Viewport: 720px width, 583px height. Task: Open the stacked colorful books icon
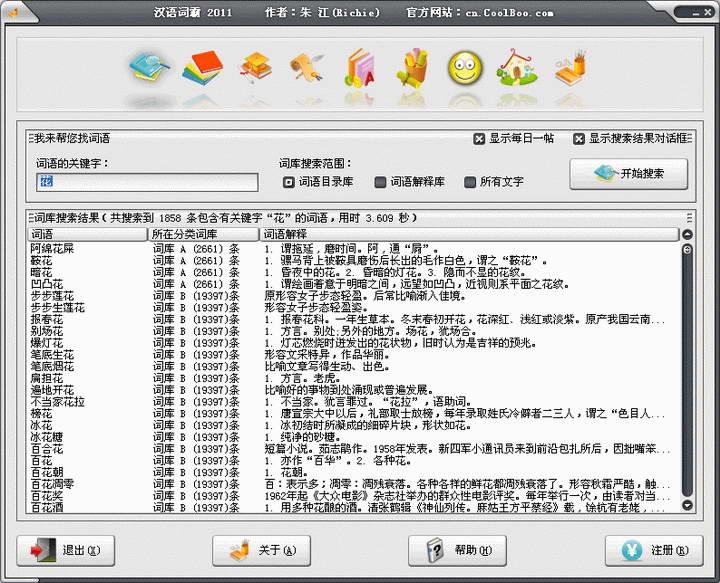pyautogui.click(x=203, y=68)
